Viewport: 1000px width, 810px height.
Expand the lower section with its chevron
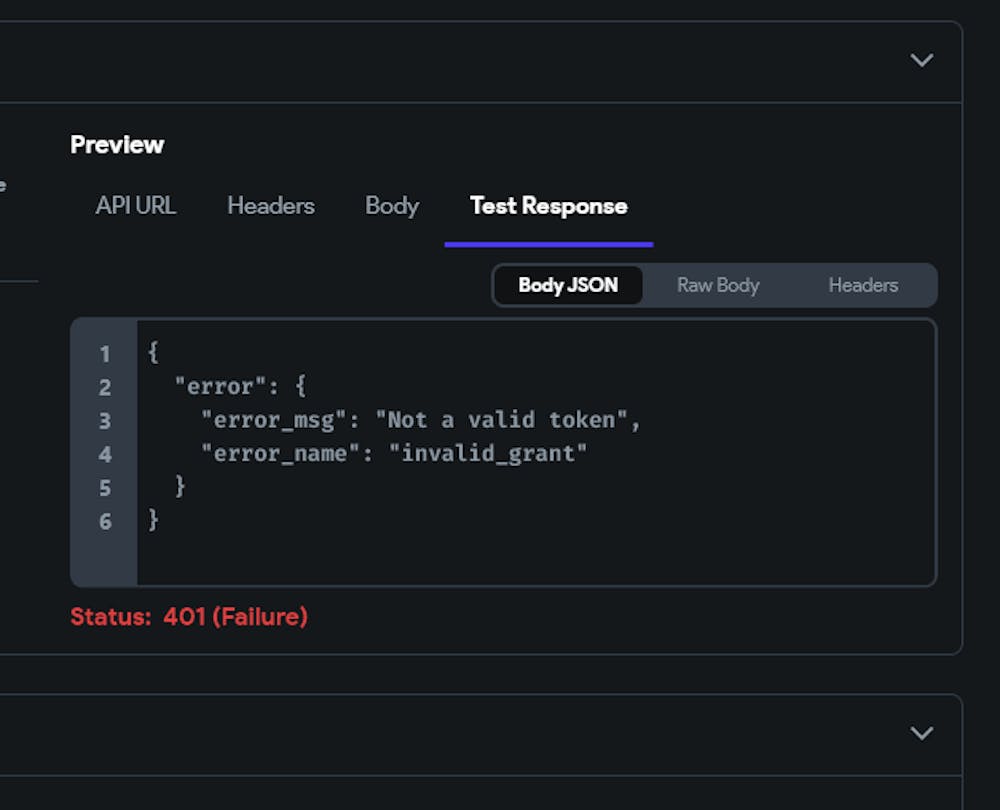[921, 733]
